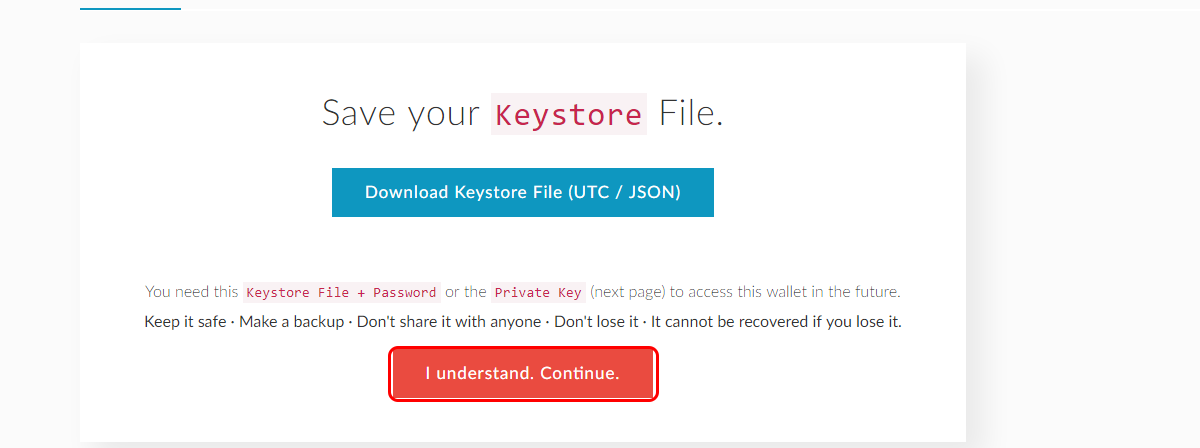1200x448 pixels.
Task: Click the '(next page)' text
Action: 627,293
